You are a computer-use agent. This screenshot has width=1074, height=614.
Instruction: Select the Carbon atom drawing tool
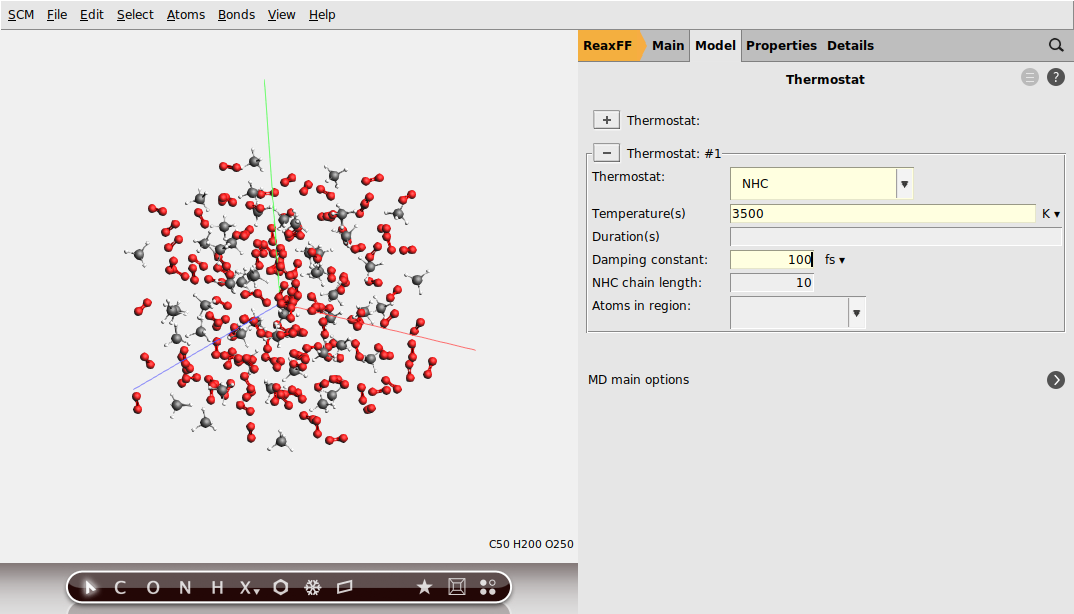[120, 587]
